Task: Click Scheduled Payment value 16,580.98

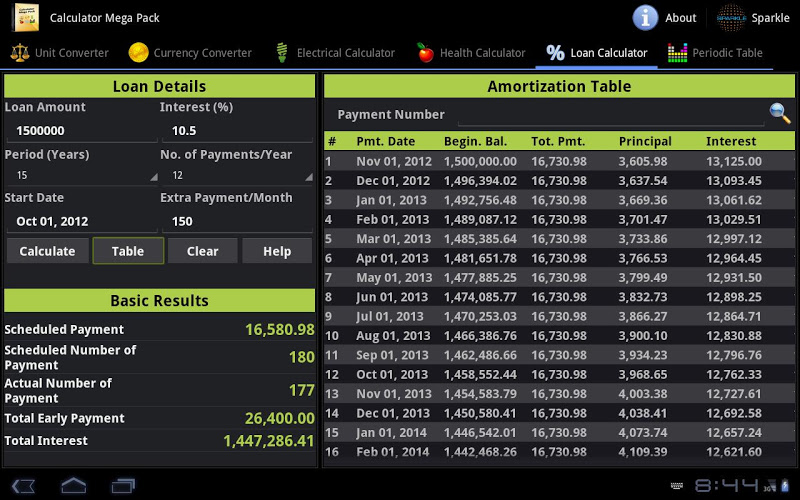Action: pos(280,330)
